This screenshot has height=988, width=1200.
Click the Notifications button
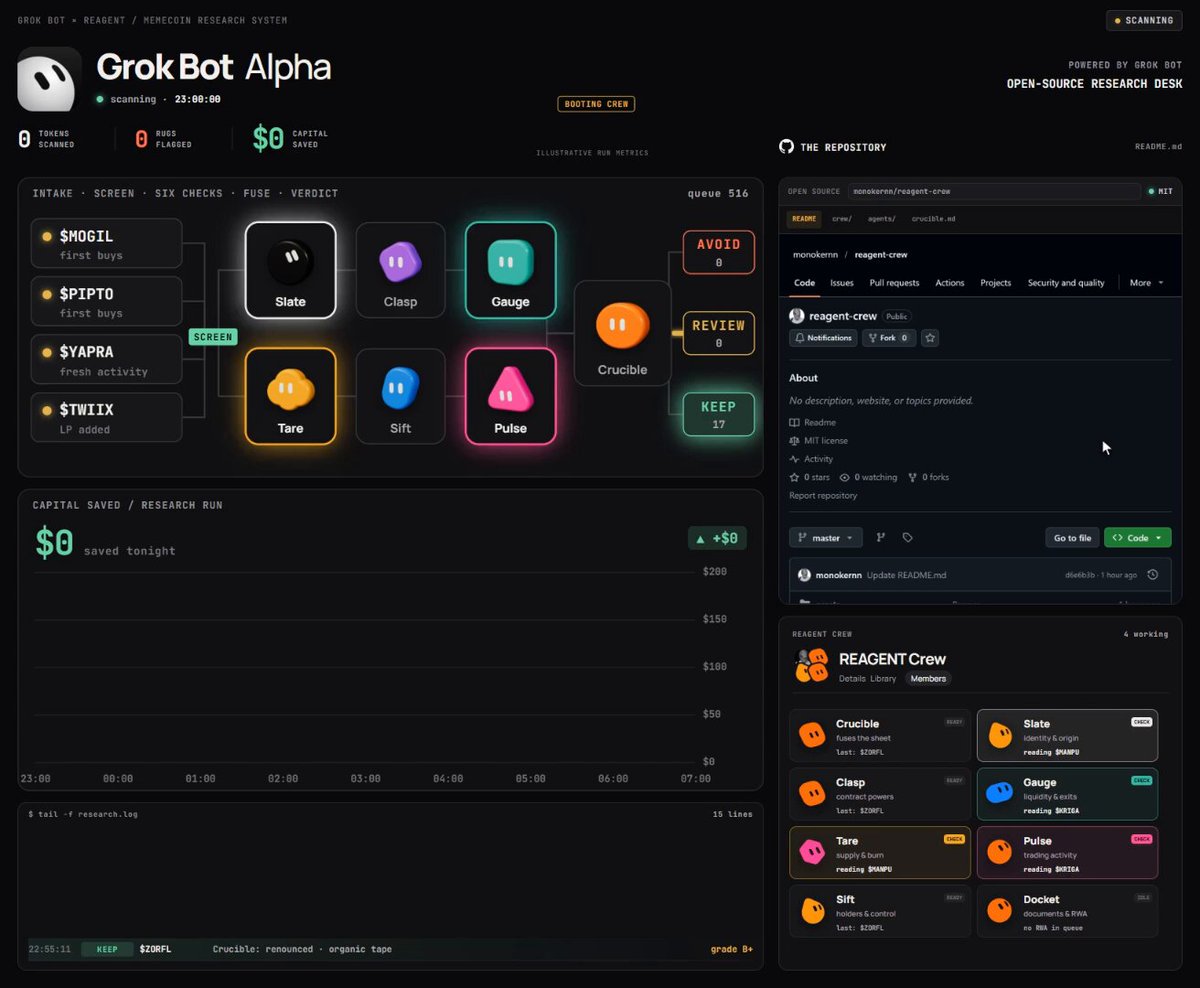(823, 338)
